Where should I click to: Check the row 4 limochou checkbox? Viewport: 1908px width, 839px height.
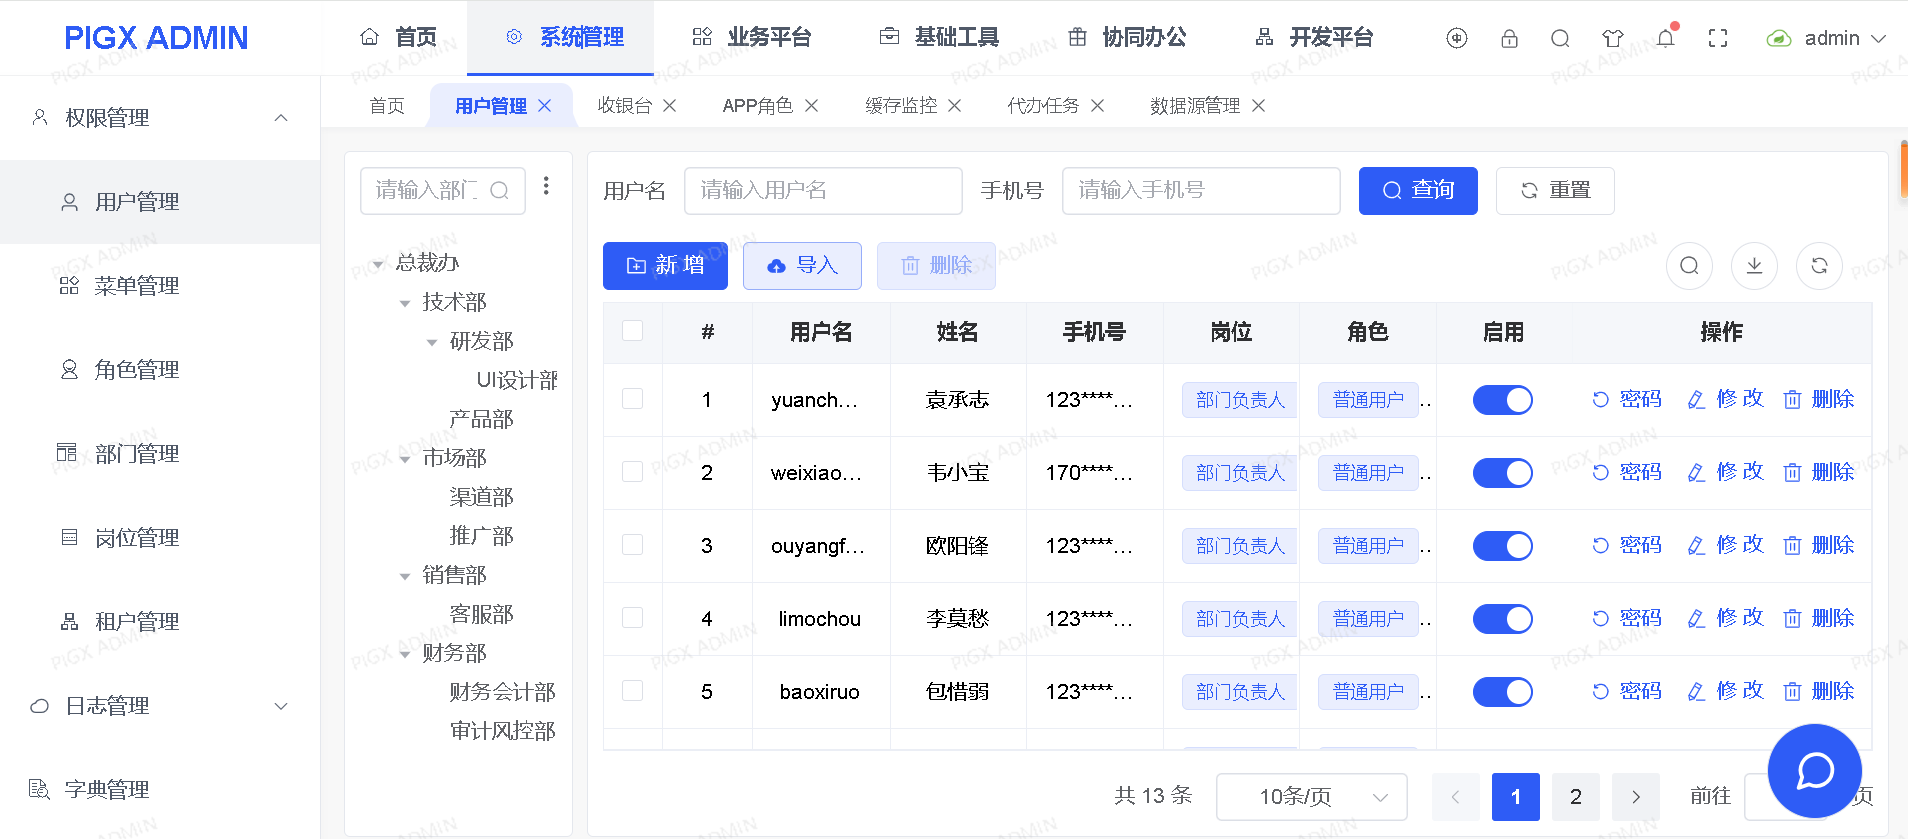pos(633,618)
